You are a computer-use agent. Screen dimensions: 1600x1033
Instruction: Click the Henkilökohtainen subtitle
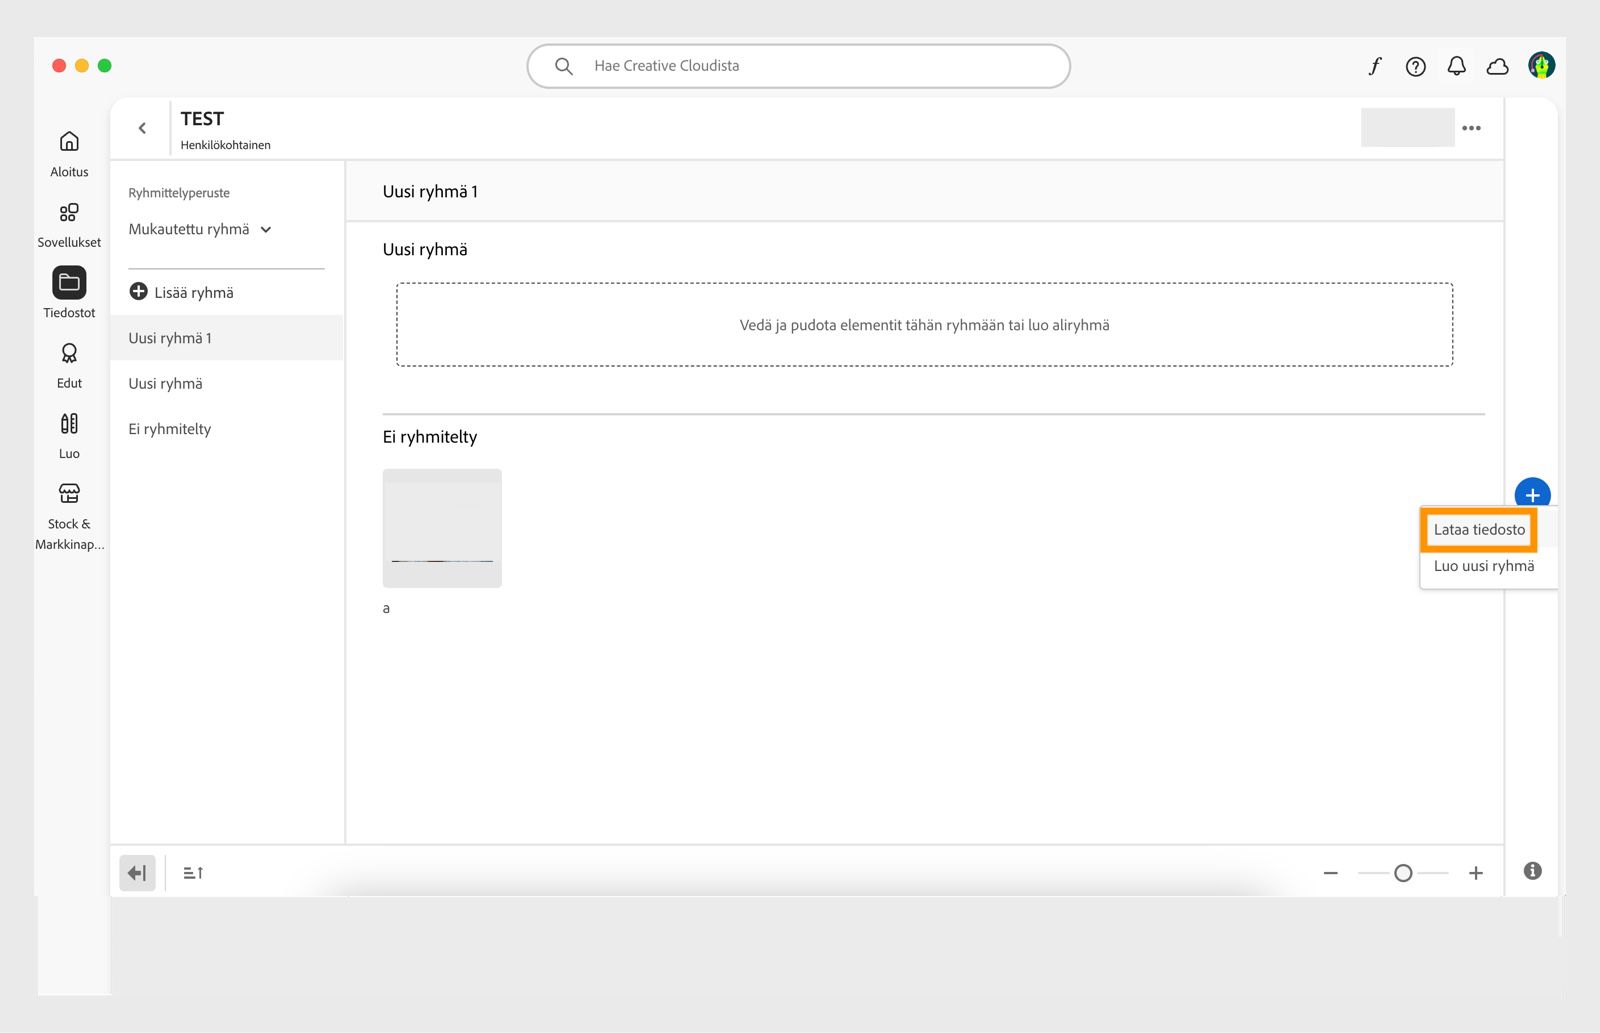(225, 145)
